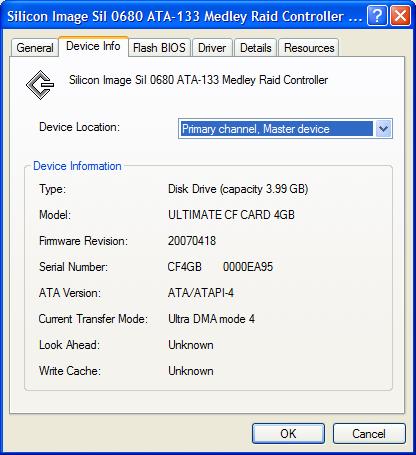Switch to the General tab
Viewport: 416px width, 455px height.
coord(35,48)
